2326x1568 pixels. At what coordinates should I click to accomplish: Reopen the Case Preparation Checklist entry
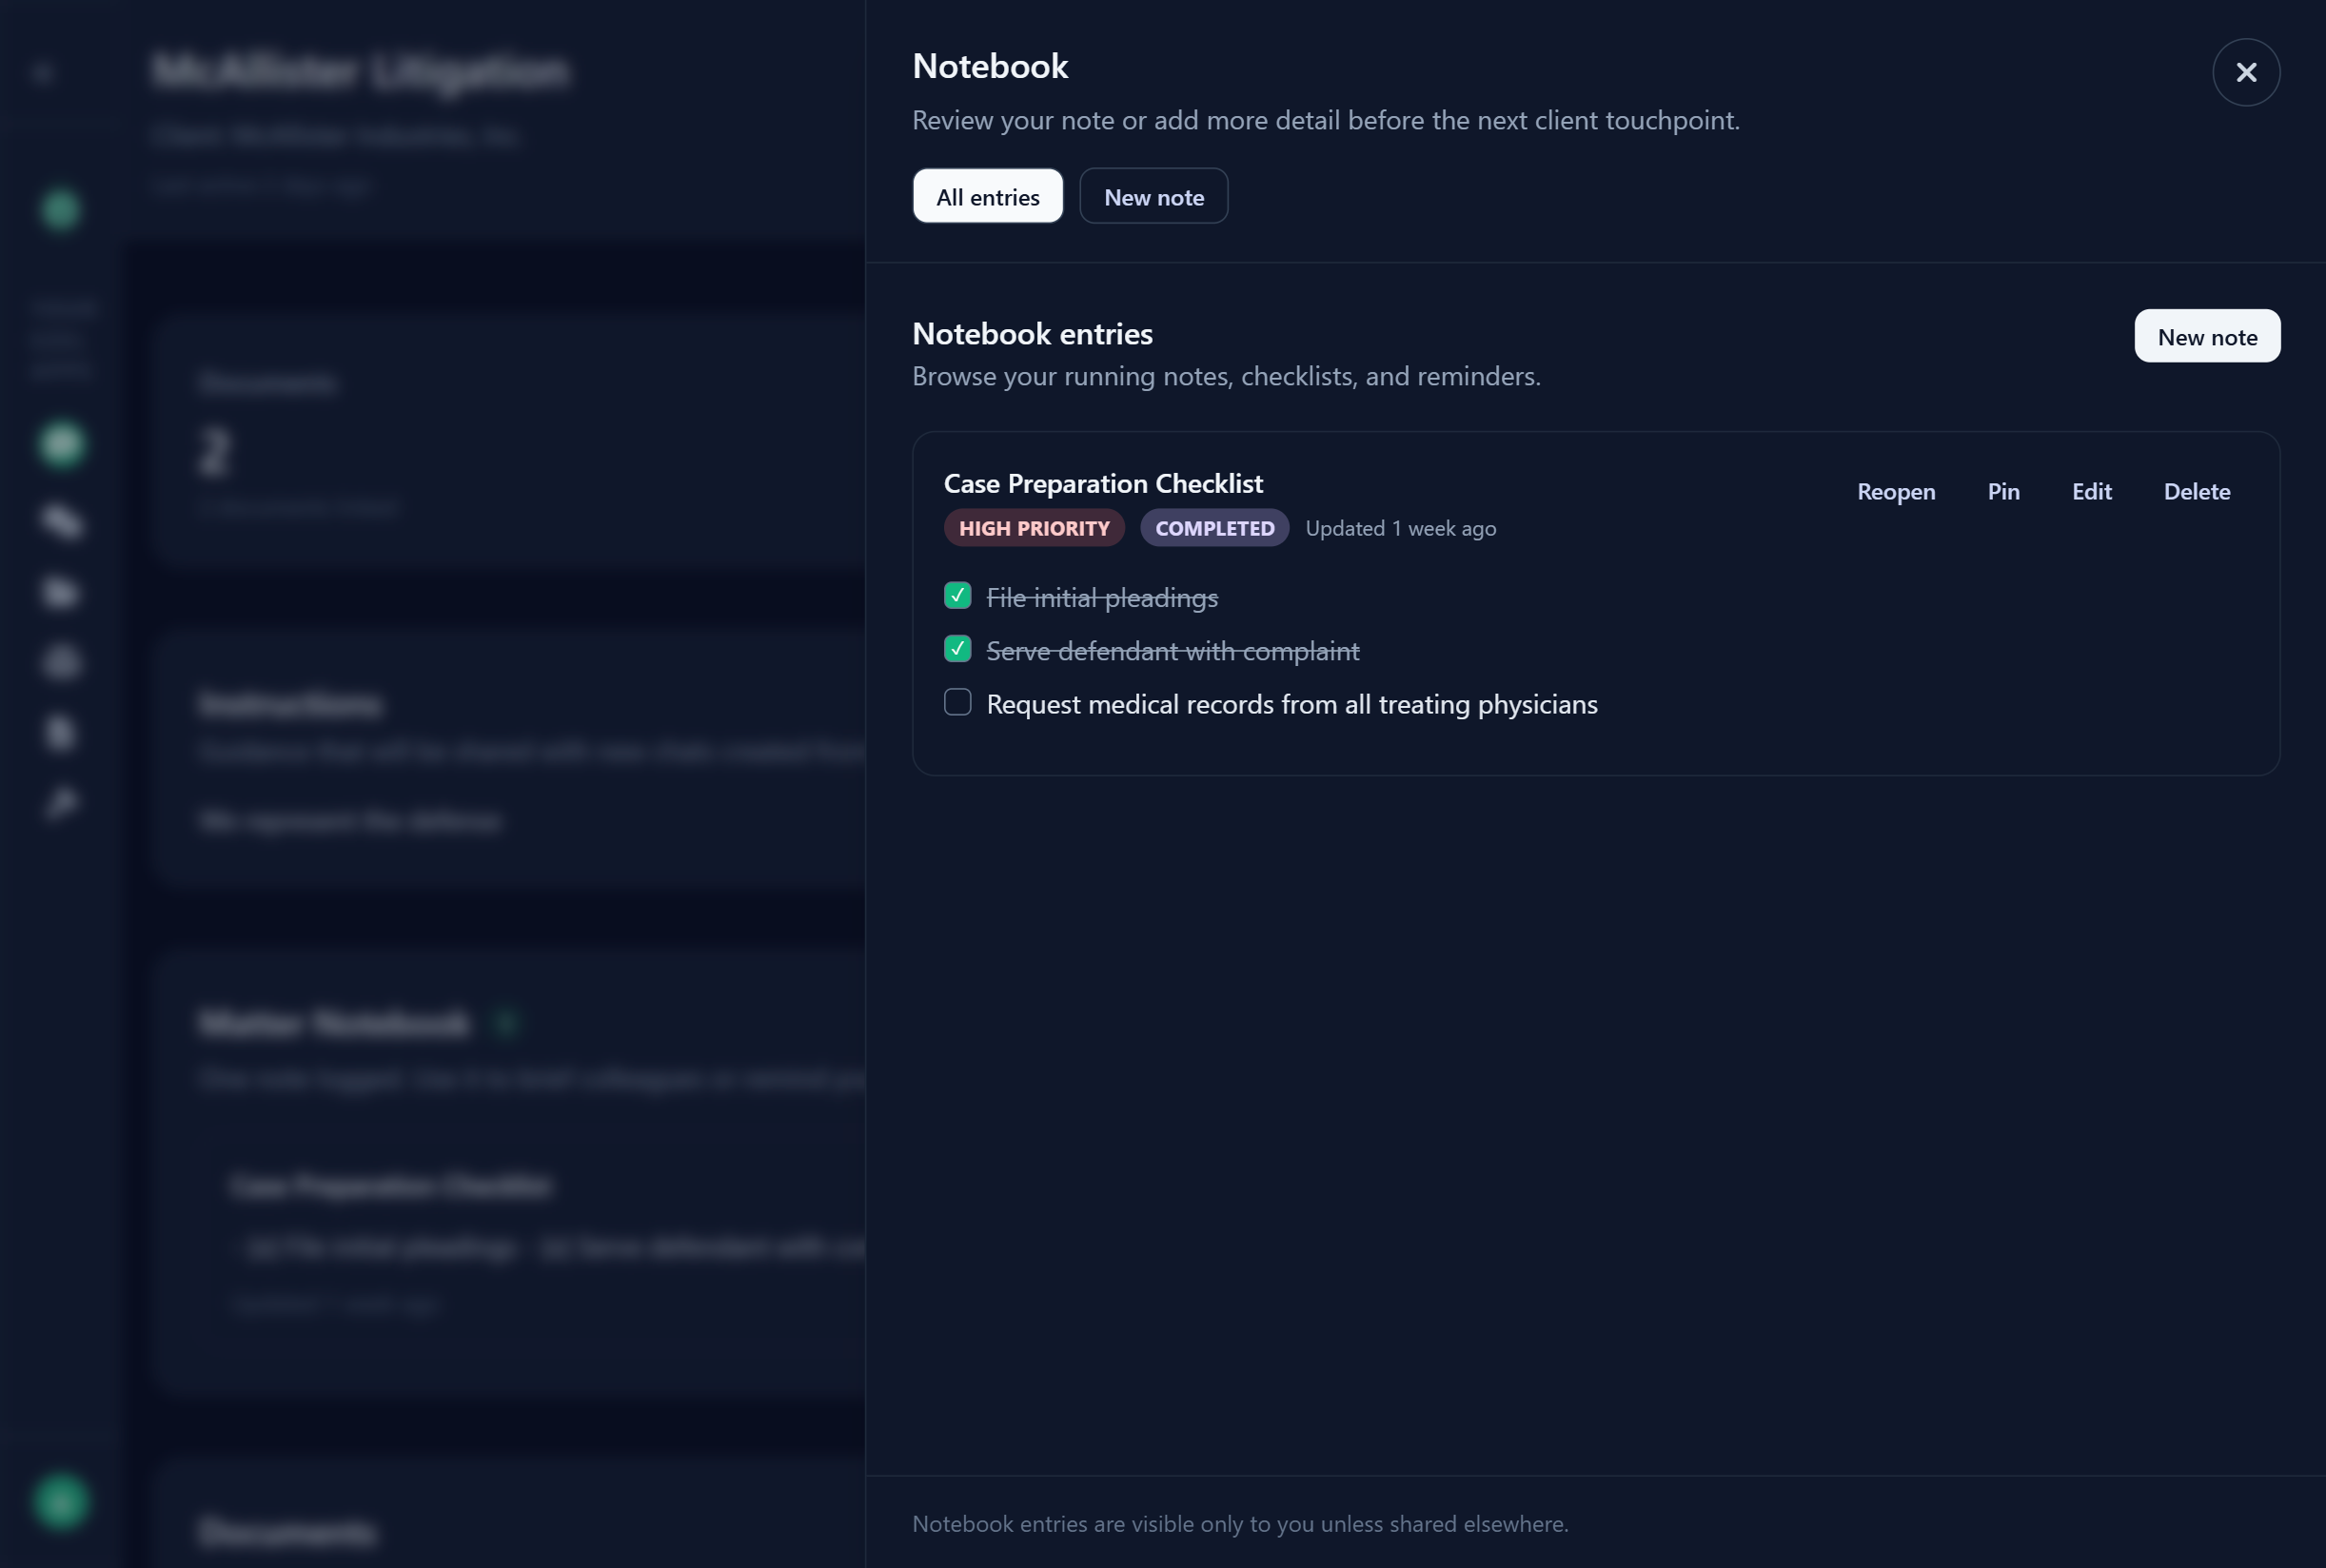click(x=1895, y=491)
